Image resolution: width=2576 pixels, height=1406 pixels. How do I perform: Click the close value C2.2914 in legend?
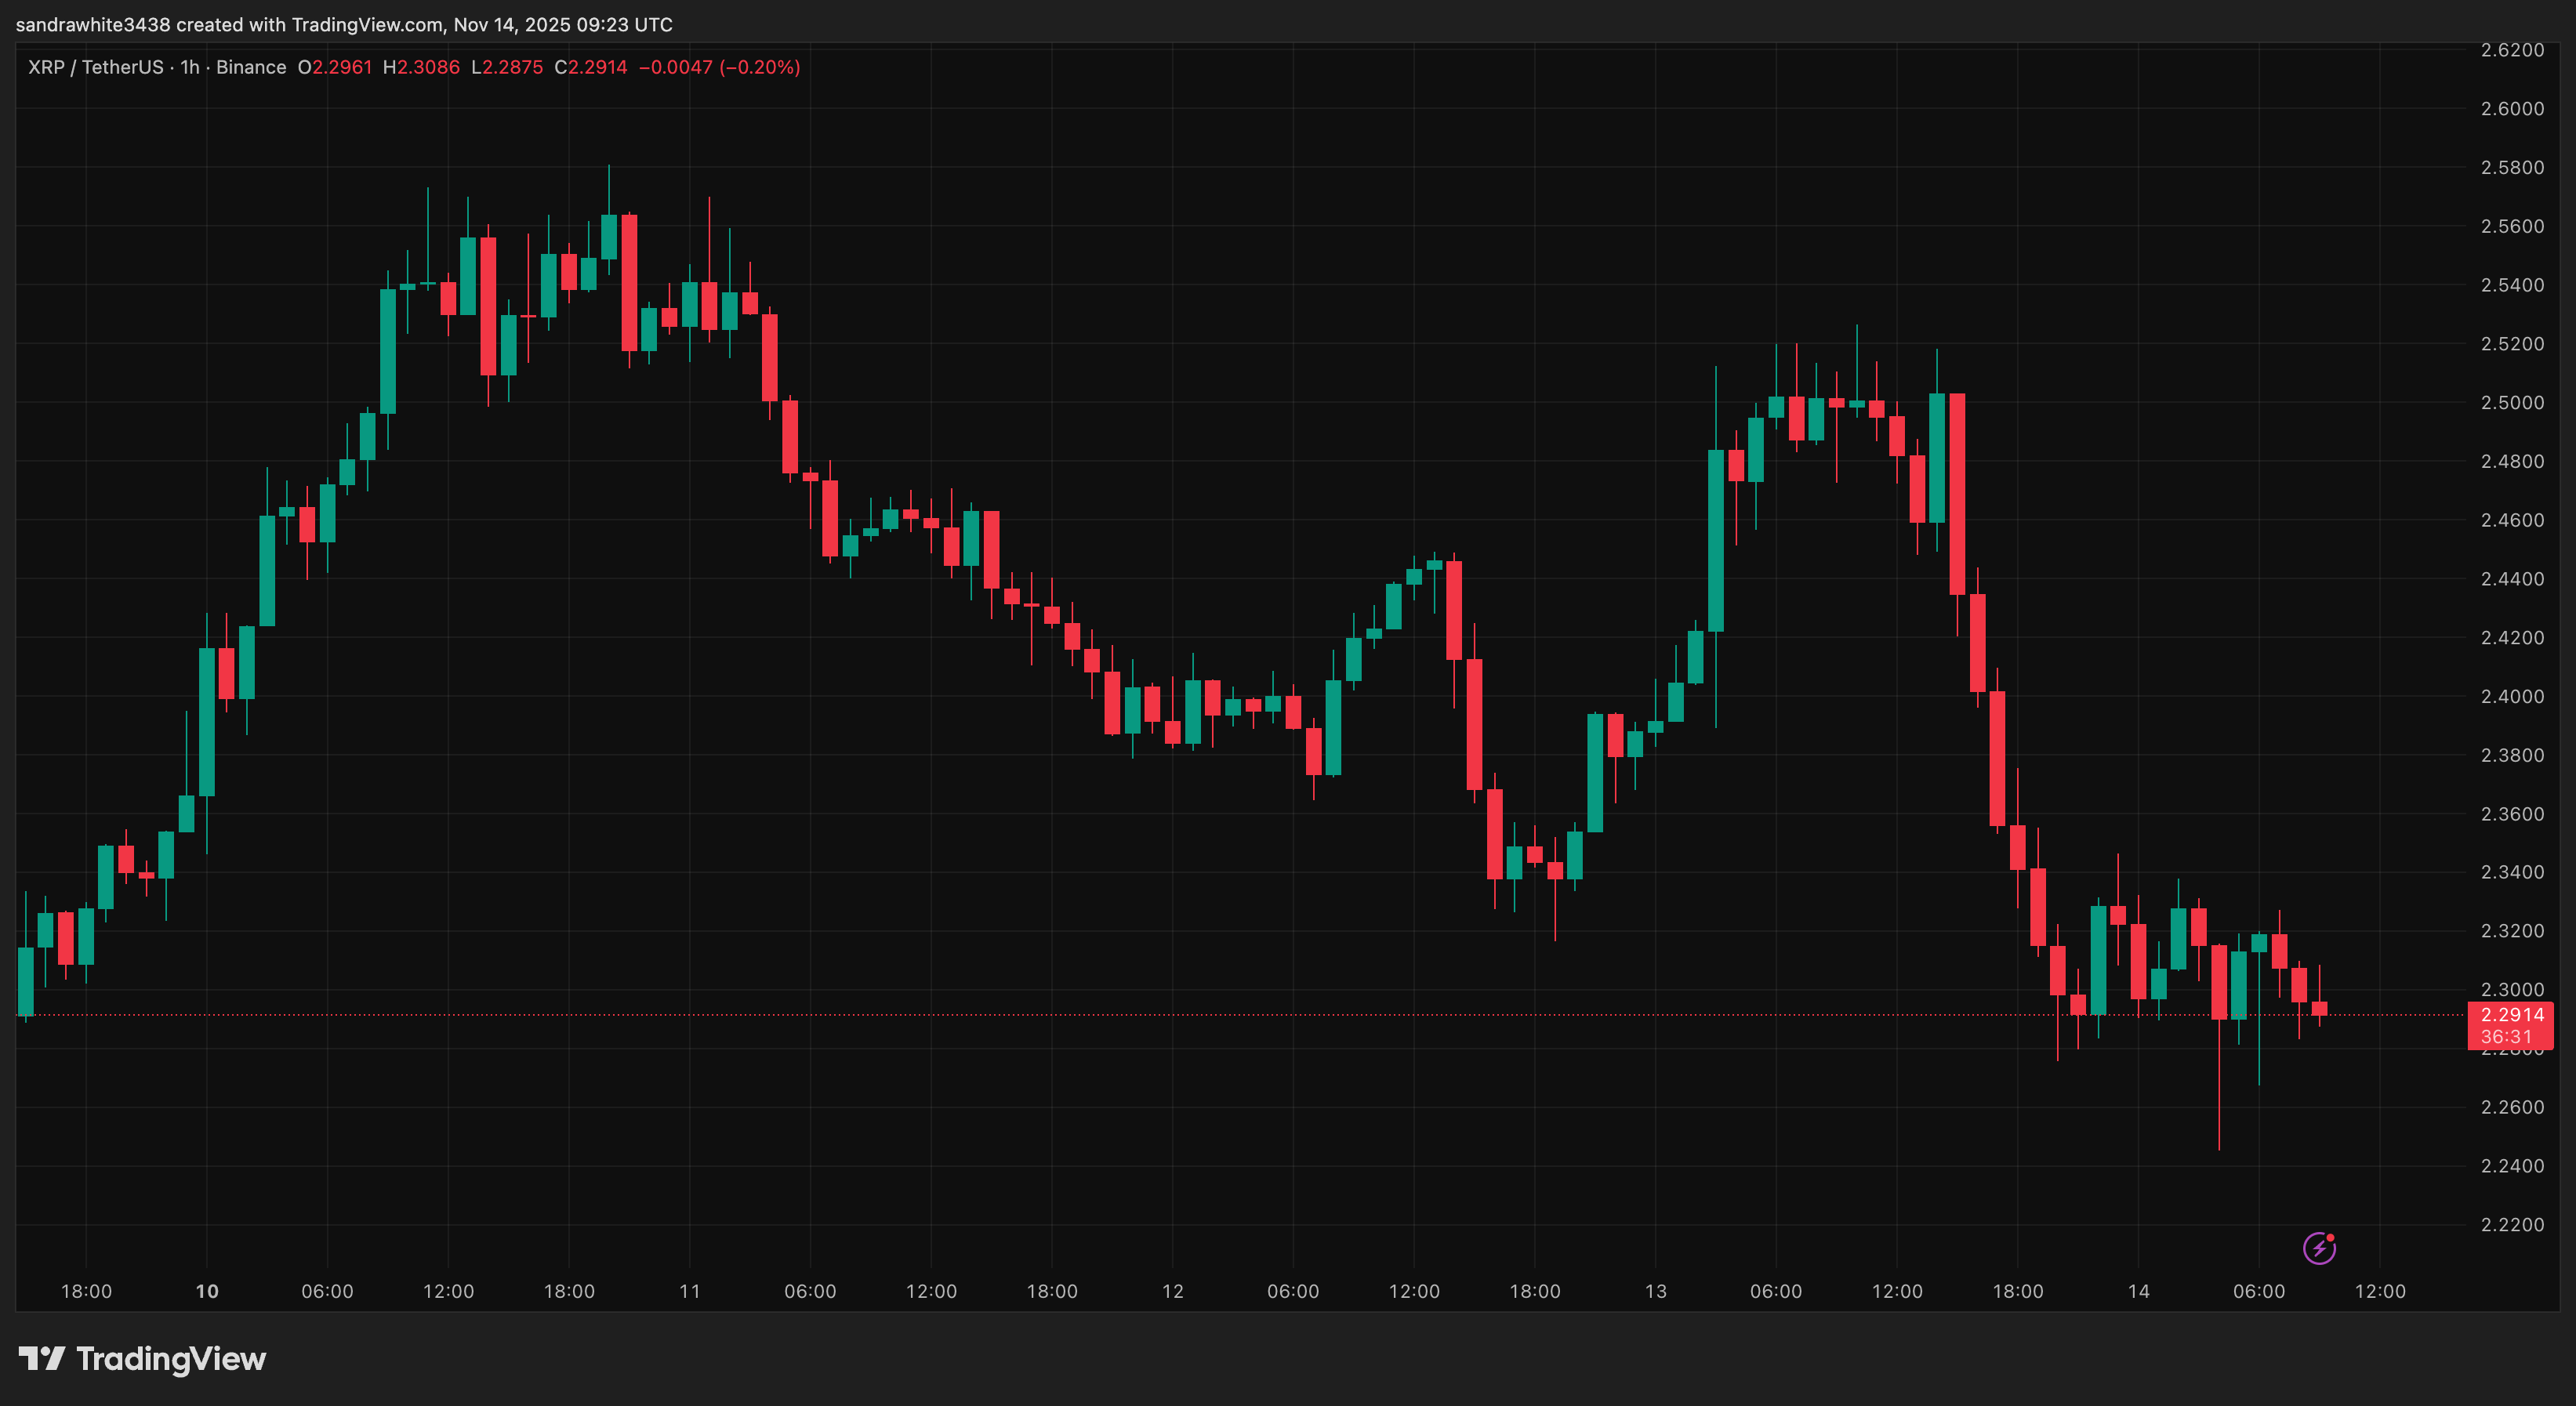591,67
